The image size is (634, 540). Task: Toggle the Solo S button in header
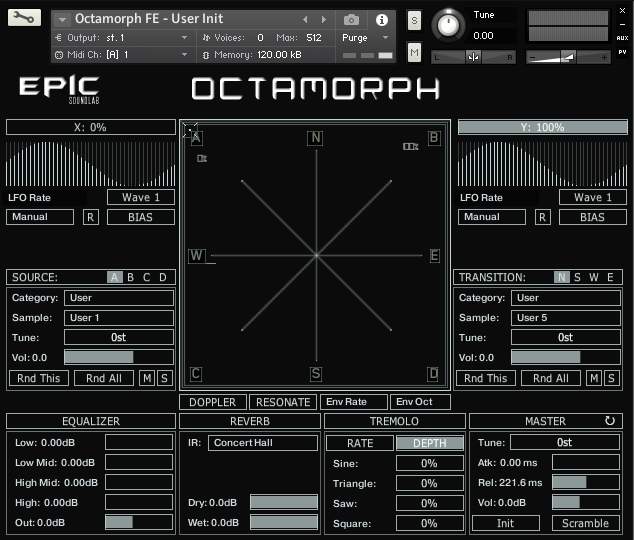coord(415,20)
